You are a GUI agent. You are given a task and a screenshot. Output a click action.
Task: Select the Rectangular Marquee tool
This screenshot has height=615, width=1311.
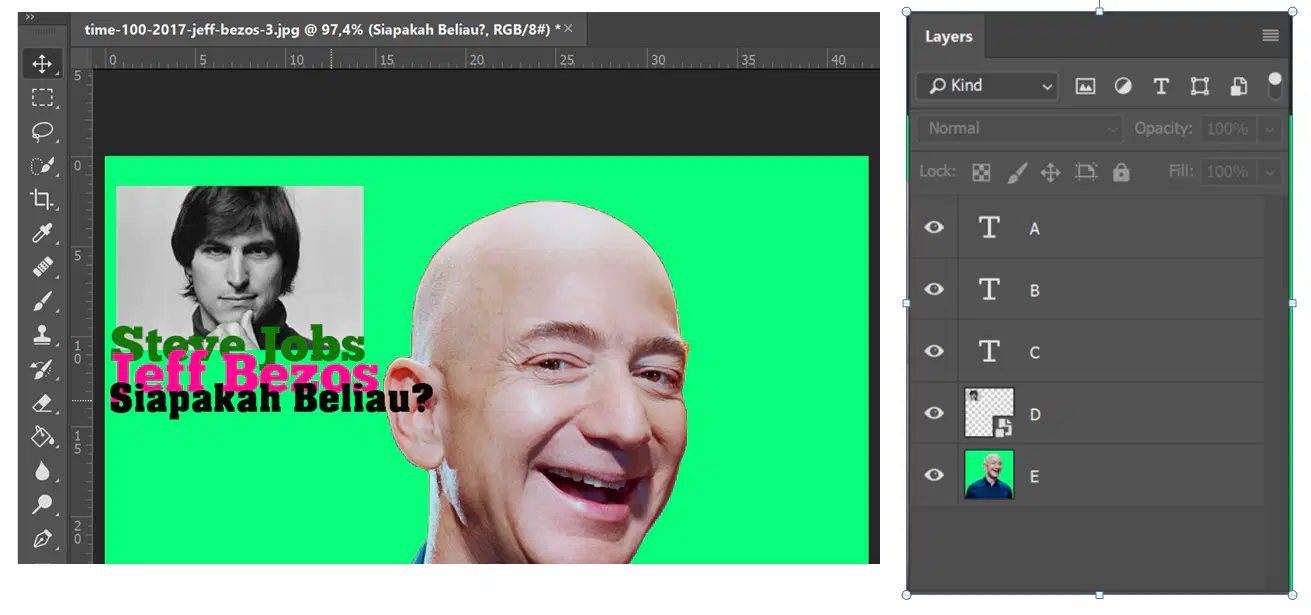click(42, 98)
